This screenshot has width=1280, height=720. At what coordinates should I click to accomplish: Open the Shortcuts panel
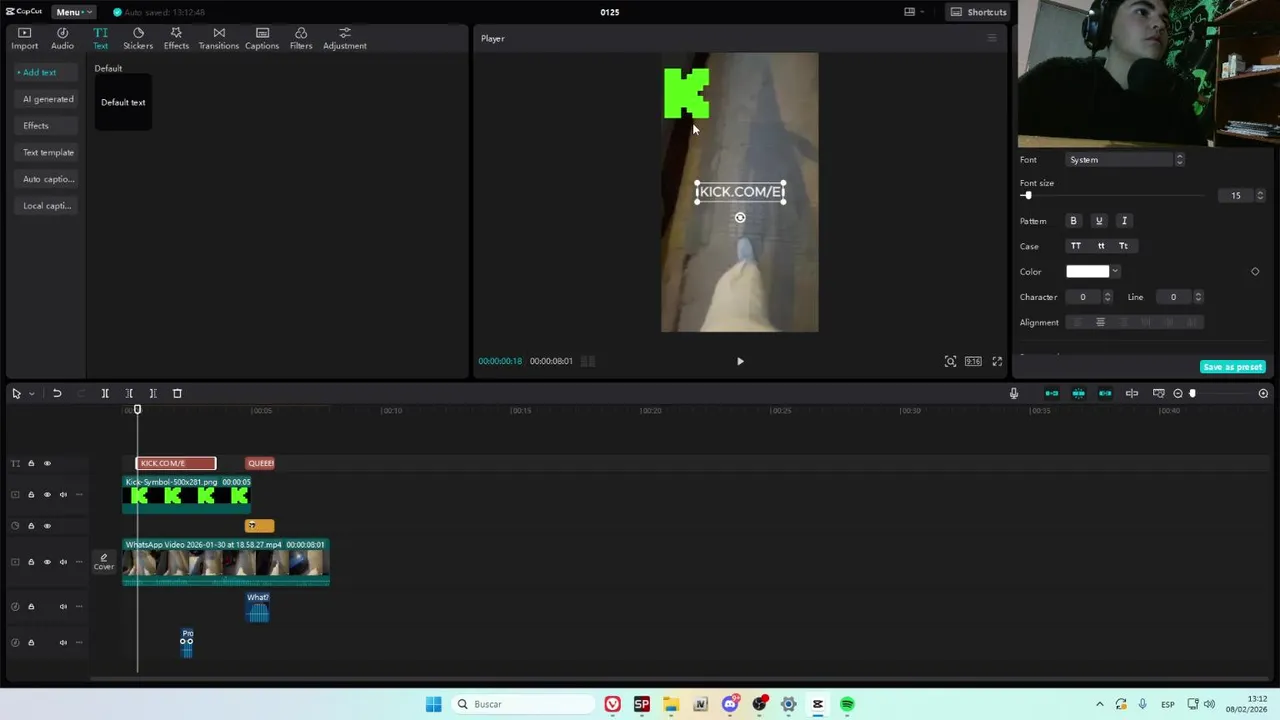click(x=978, y=12)
